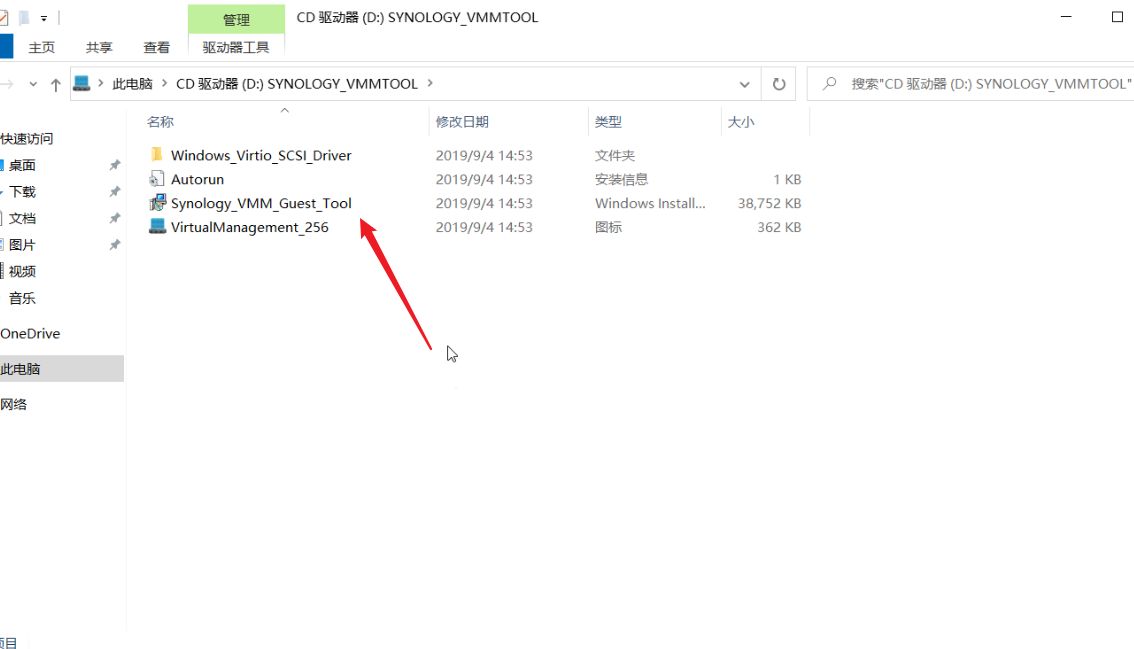Click Windows_Virtio_SCSI_Driver file name
Viewport: 1134px width, 649px height.
coord(261,156)
